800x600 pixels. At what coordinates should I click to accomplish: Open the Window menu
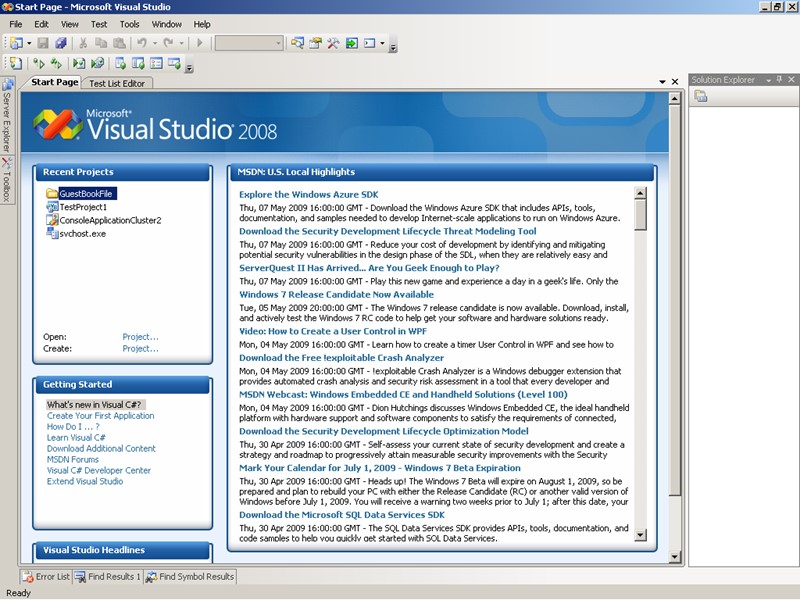[166, 24]
